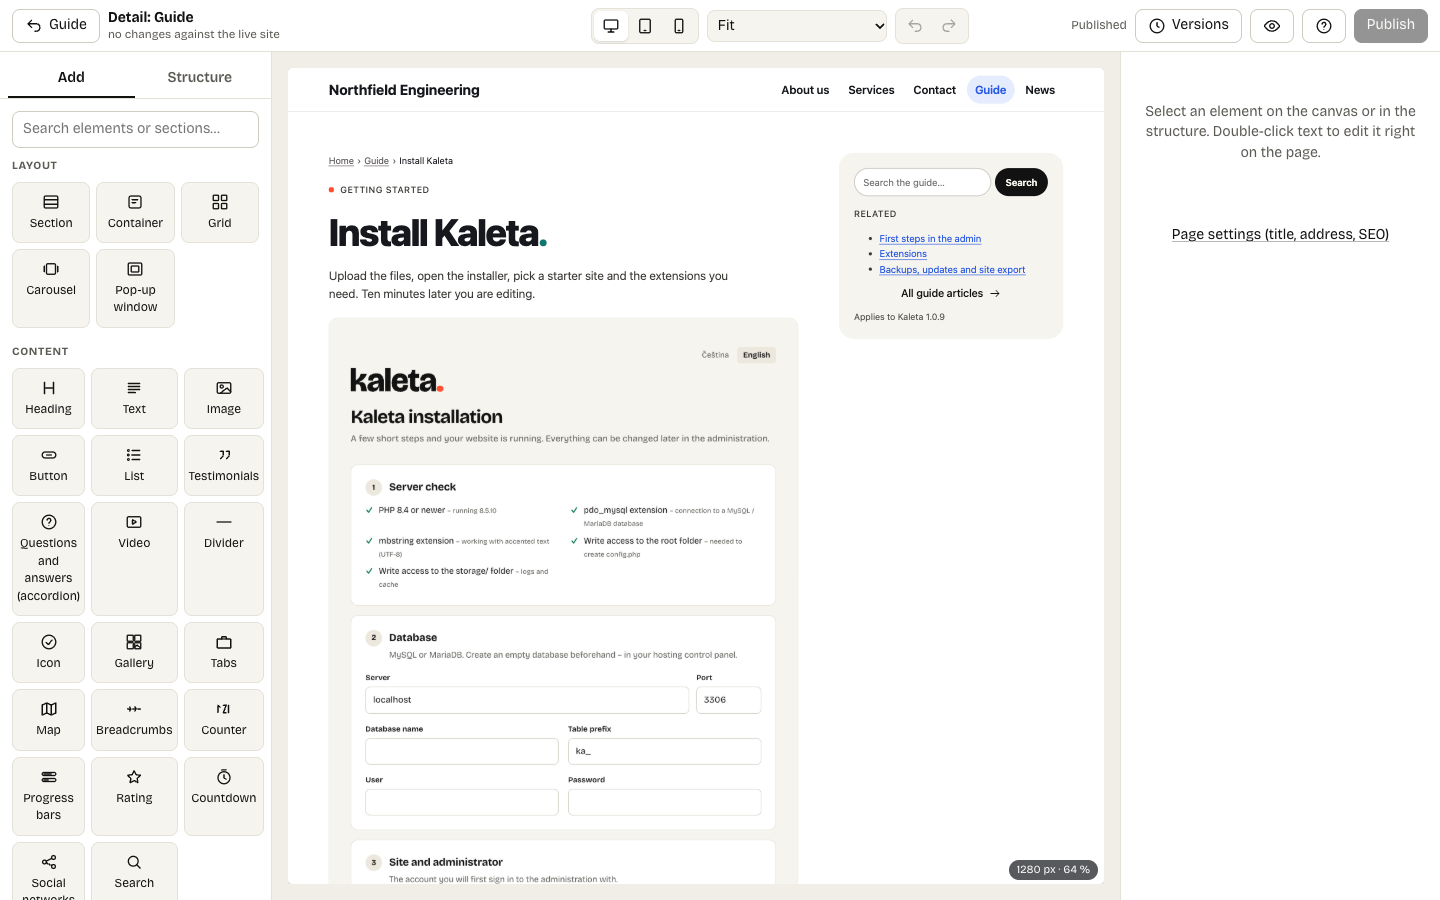Switch to the Structure tab
Viewport: 1440px width, 900px height.
199,77
